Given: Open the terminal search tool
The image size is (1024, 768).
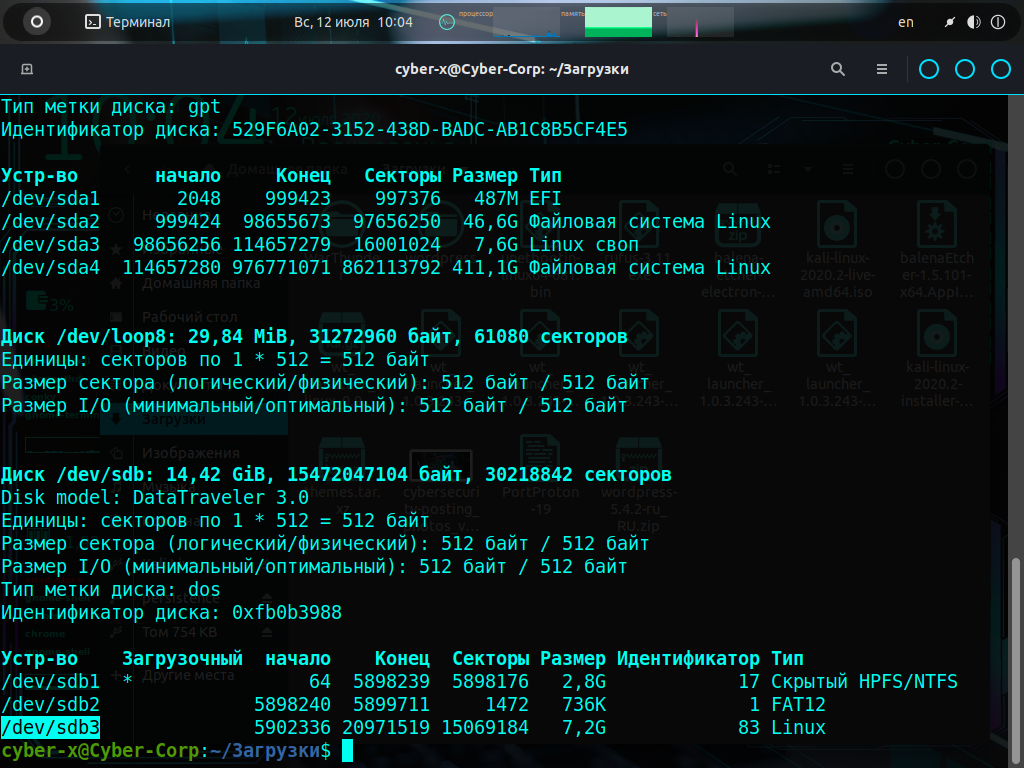Looking at the screenshot, I should click(x=838, y=69).
